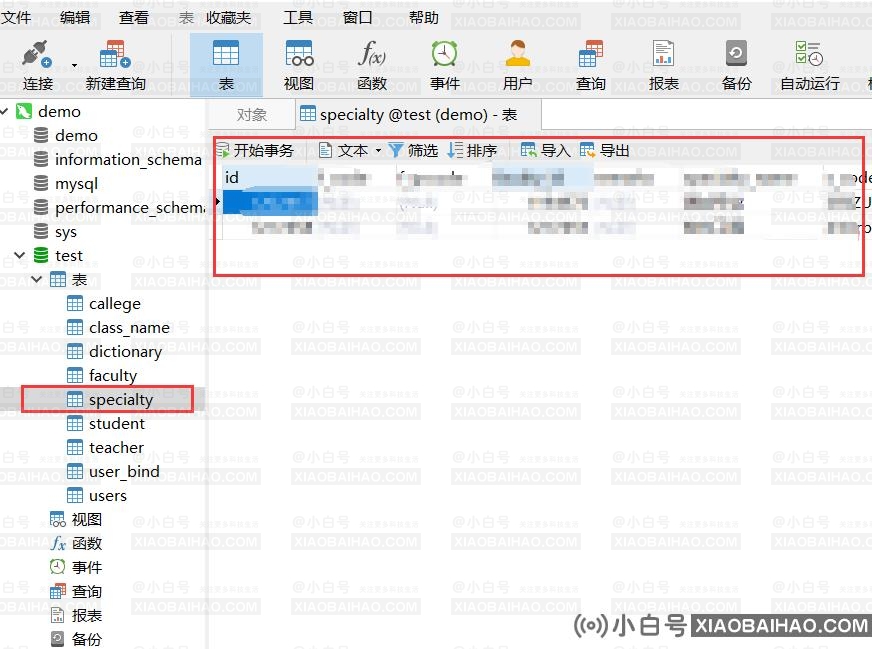This screenshot has height=649, width=872.
Task: Click the users table grid icon
Action: [x=75, y=495]
